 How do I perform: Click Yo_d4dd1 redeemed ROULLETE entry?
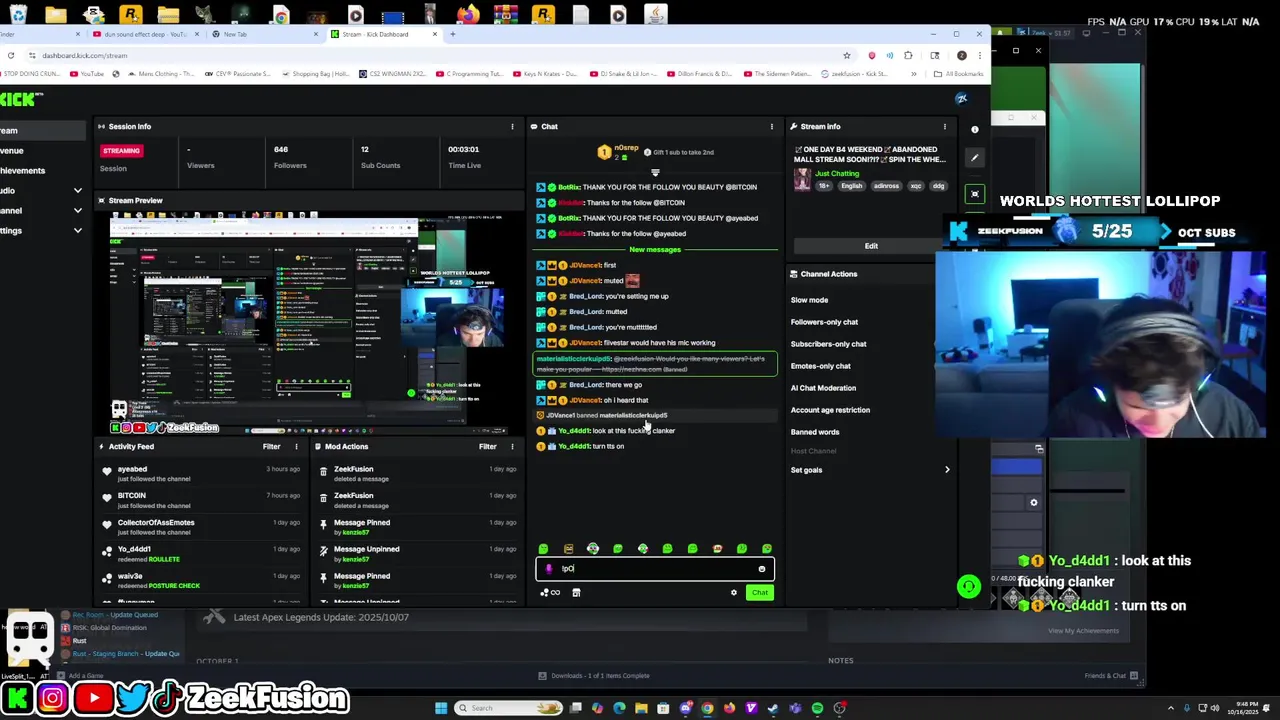click(x=200, y=554)
